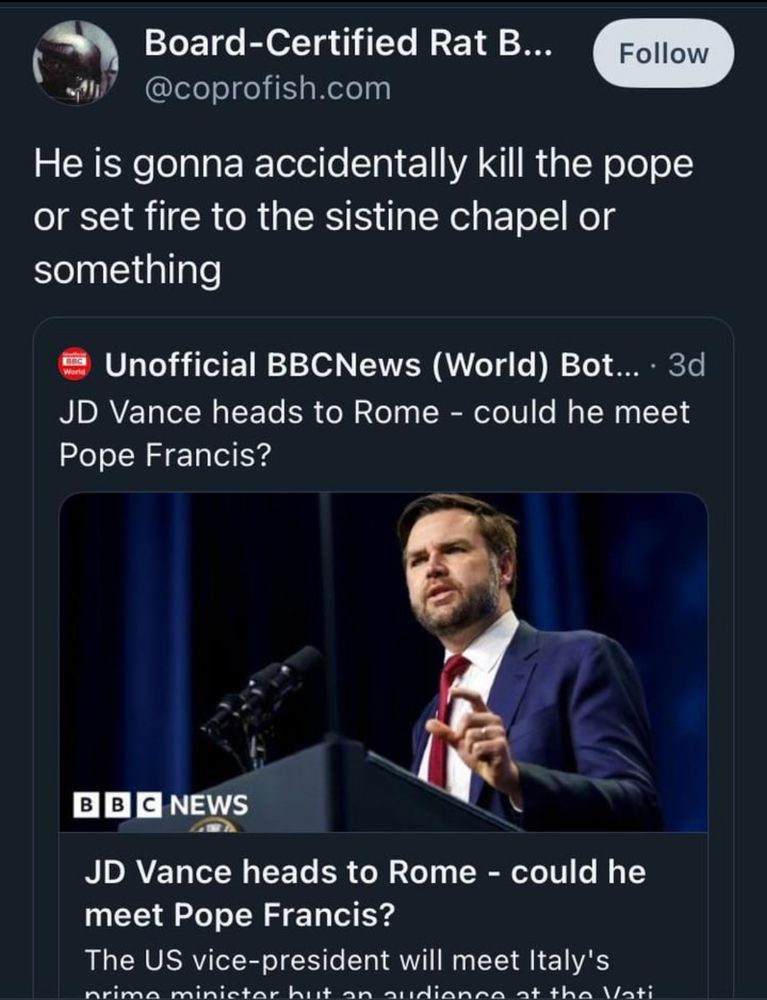Click the @coprofish.com handle
767x1000 pixels.
point(268,88)
